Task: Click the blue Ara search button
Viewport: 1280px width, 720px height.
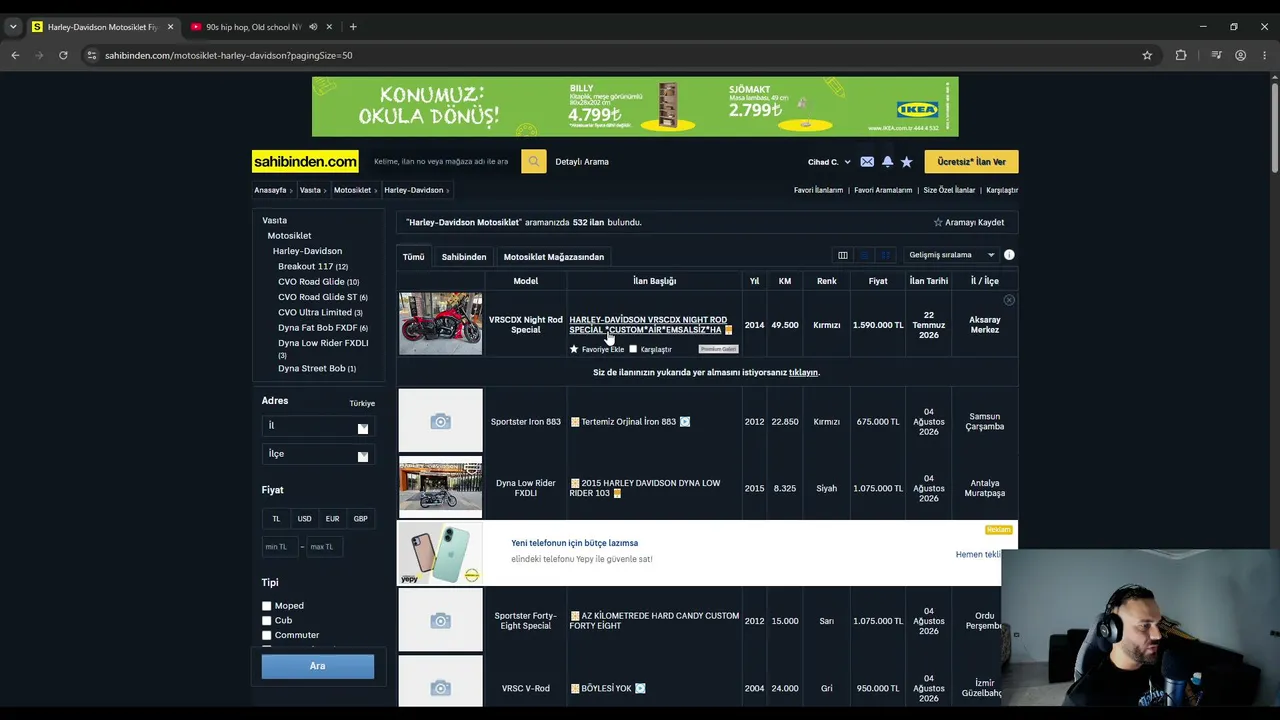Action: coord(318,666)
